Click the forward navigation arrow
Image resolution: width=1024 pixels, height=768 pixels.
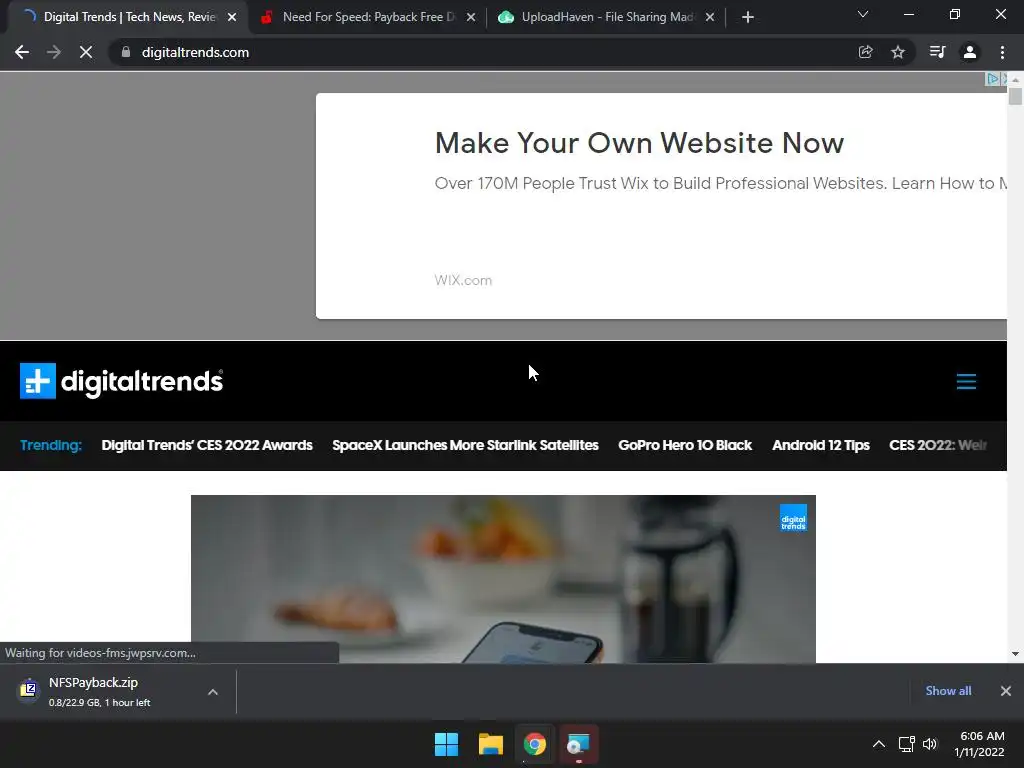coord(54,52)
